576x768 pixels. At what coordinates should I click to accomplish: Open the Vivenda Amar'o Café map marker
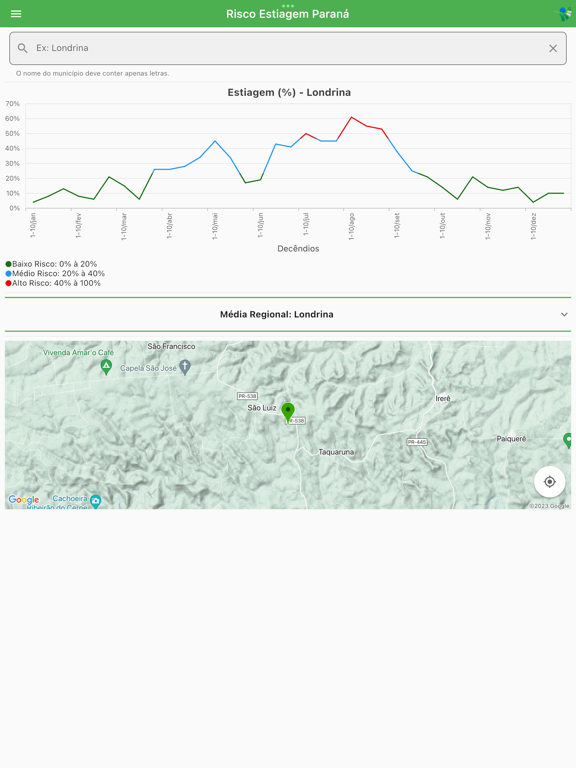[106, 366]
